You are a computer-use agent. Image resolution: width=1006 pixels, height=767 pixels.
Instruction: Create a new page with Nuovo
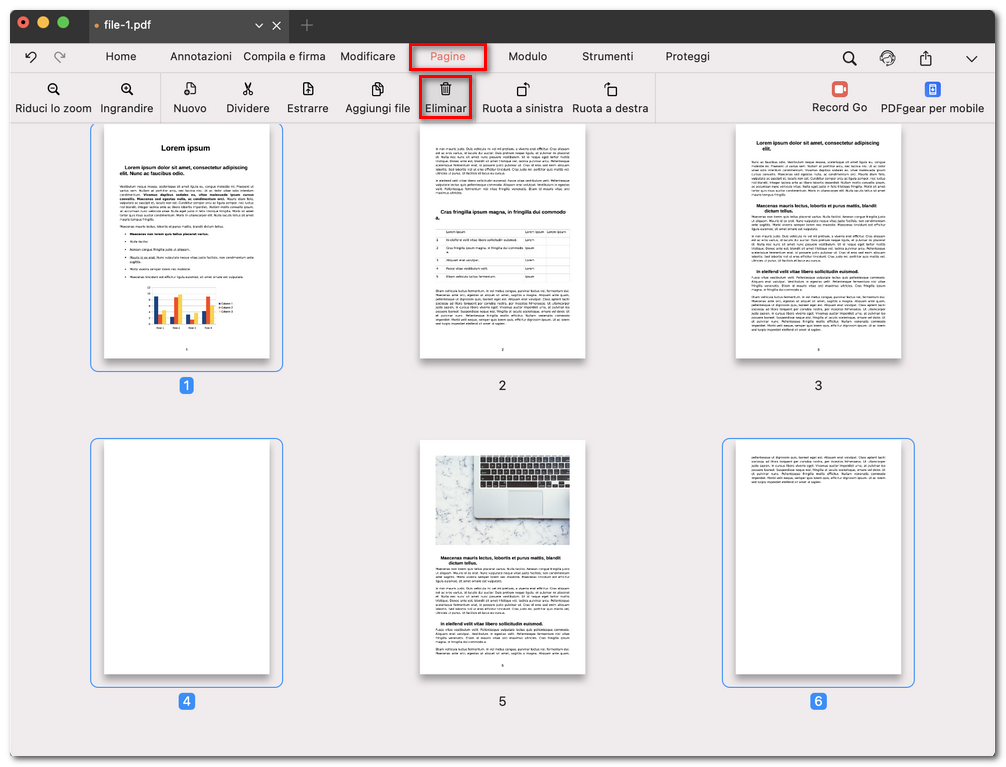190,98
